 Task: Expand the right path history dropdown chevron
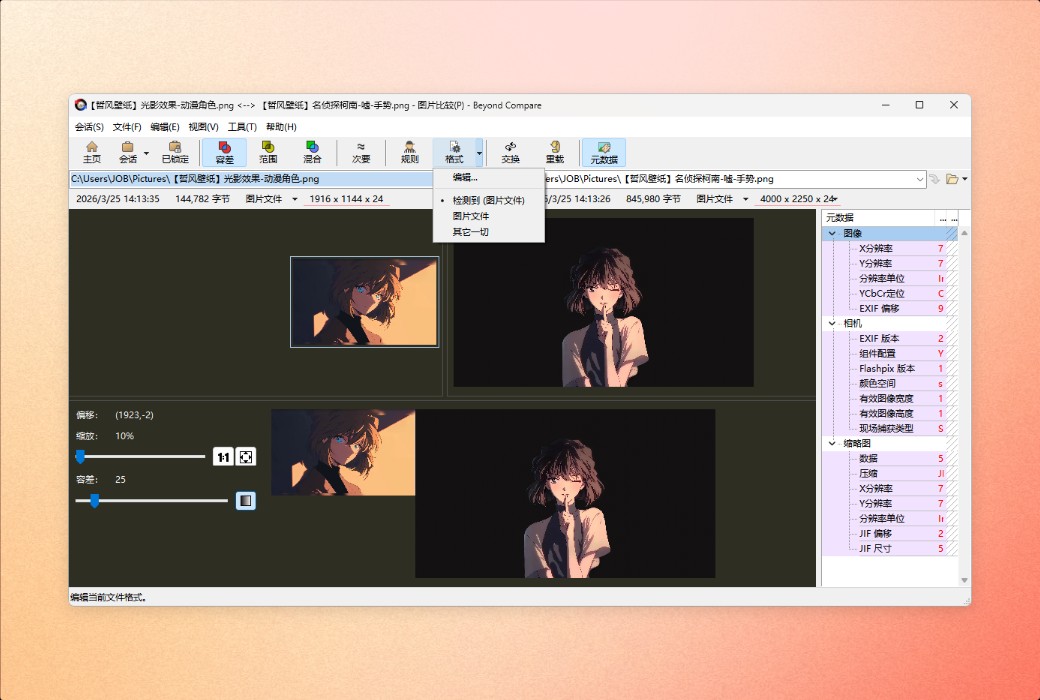919,179
